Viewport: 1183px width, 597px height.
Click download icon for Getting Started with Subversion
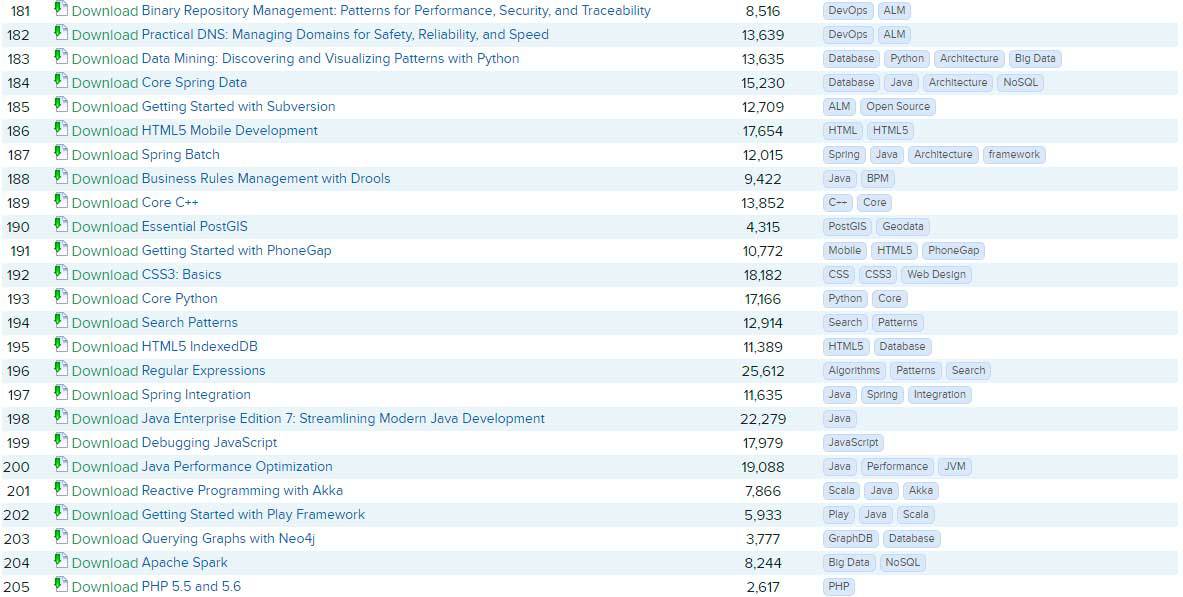coord(61,105)
